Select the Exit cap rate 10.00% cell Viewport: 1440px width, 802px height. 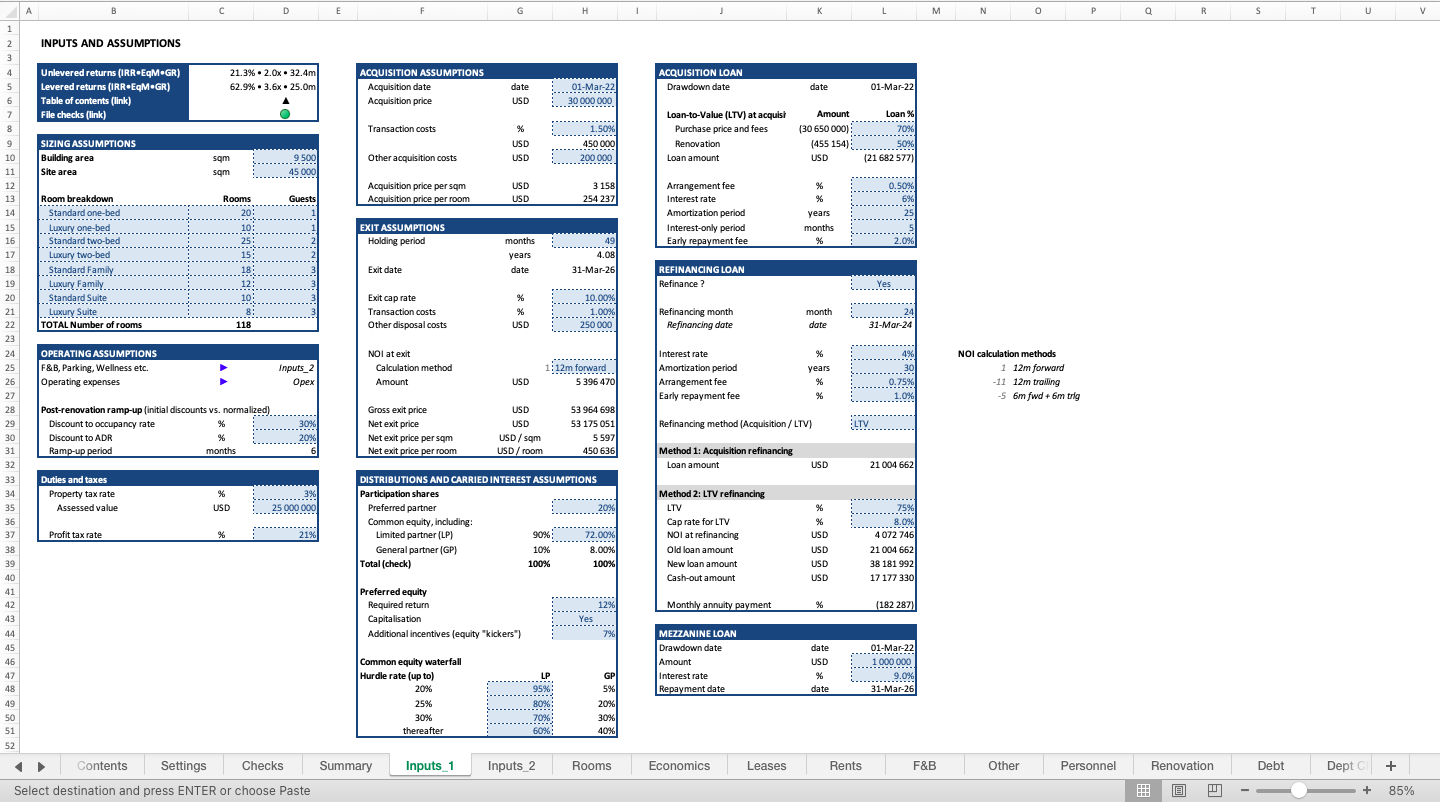(x=584, y=298)
